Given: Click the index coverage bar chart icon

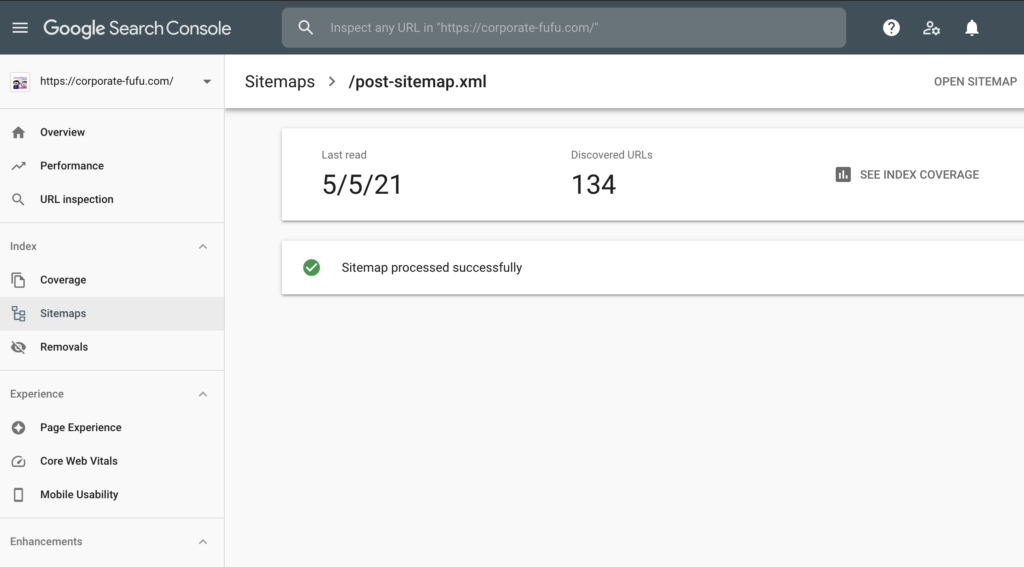Looking at the screenshot, I should [843, 174].
